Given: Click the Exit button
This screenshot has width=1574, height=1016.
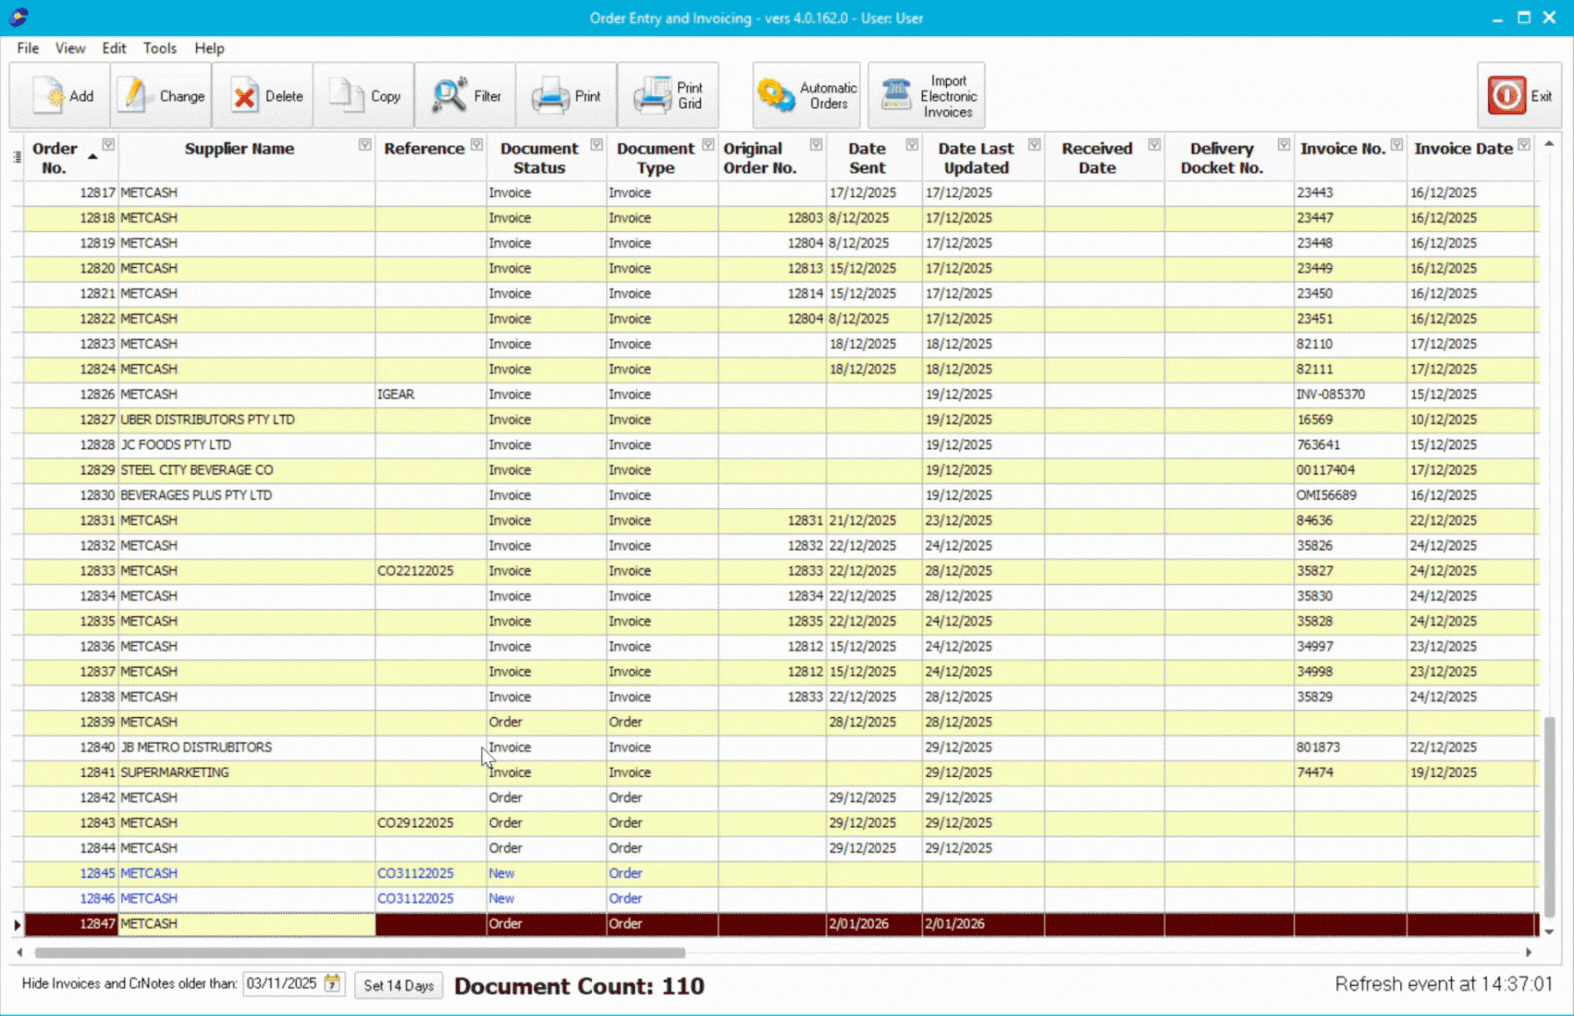Looking at the screenshot, I should click(x=1519, y=96).
